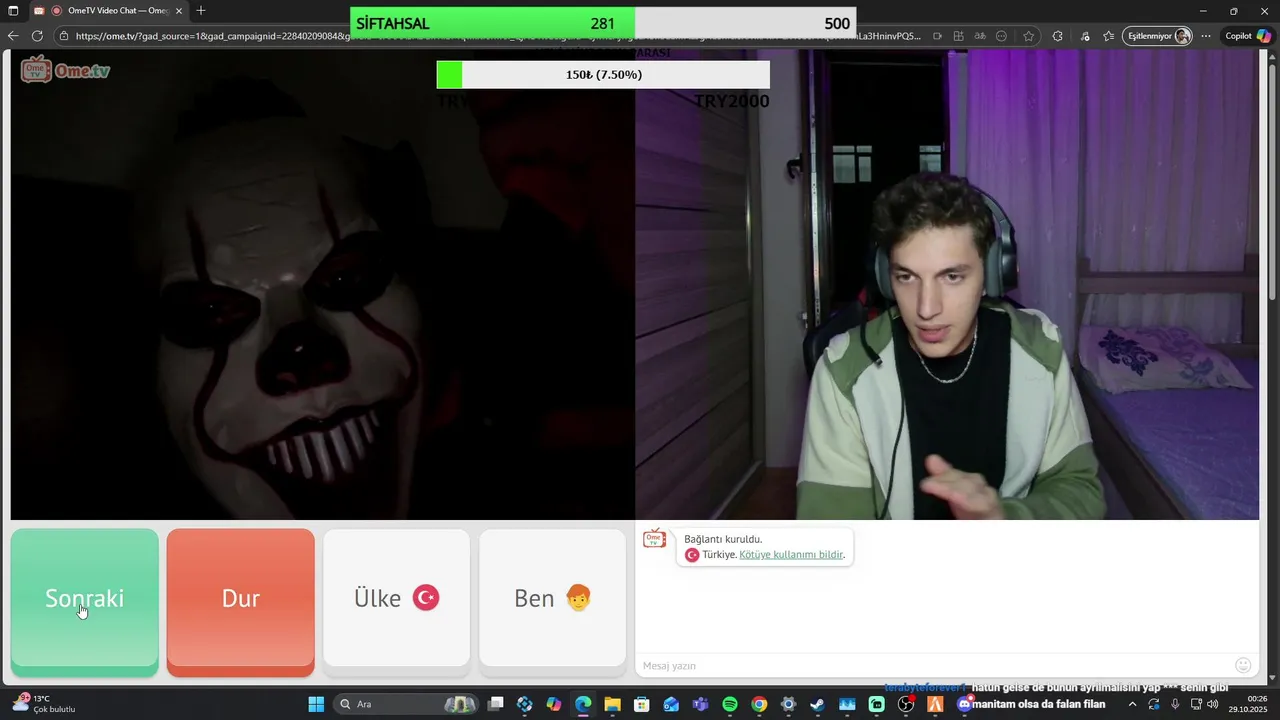The height and width of the screenshot is (720, 1280).
Task: Open Microsoft Teams from the taskbar
Action: [x=700, y=704]
